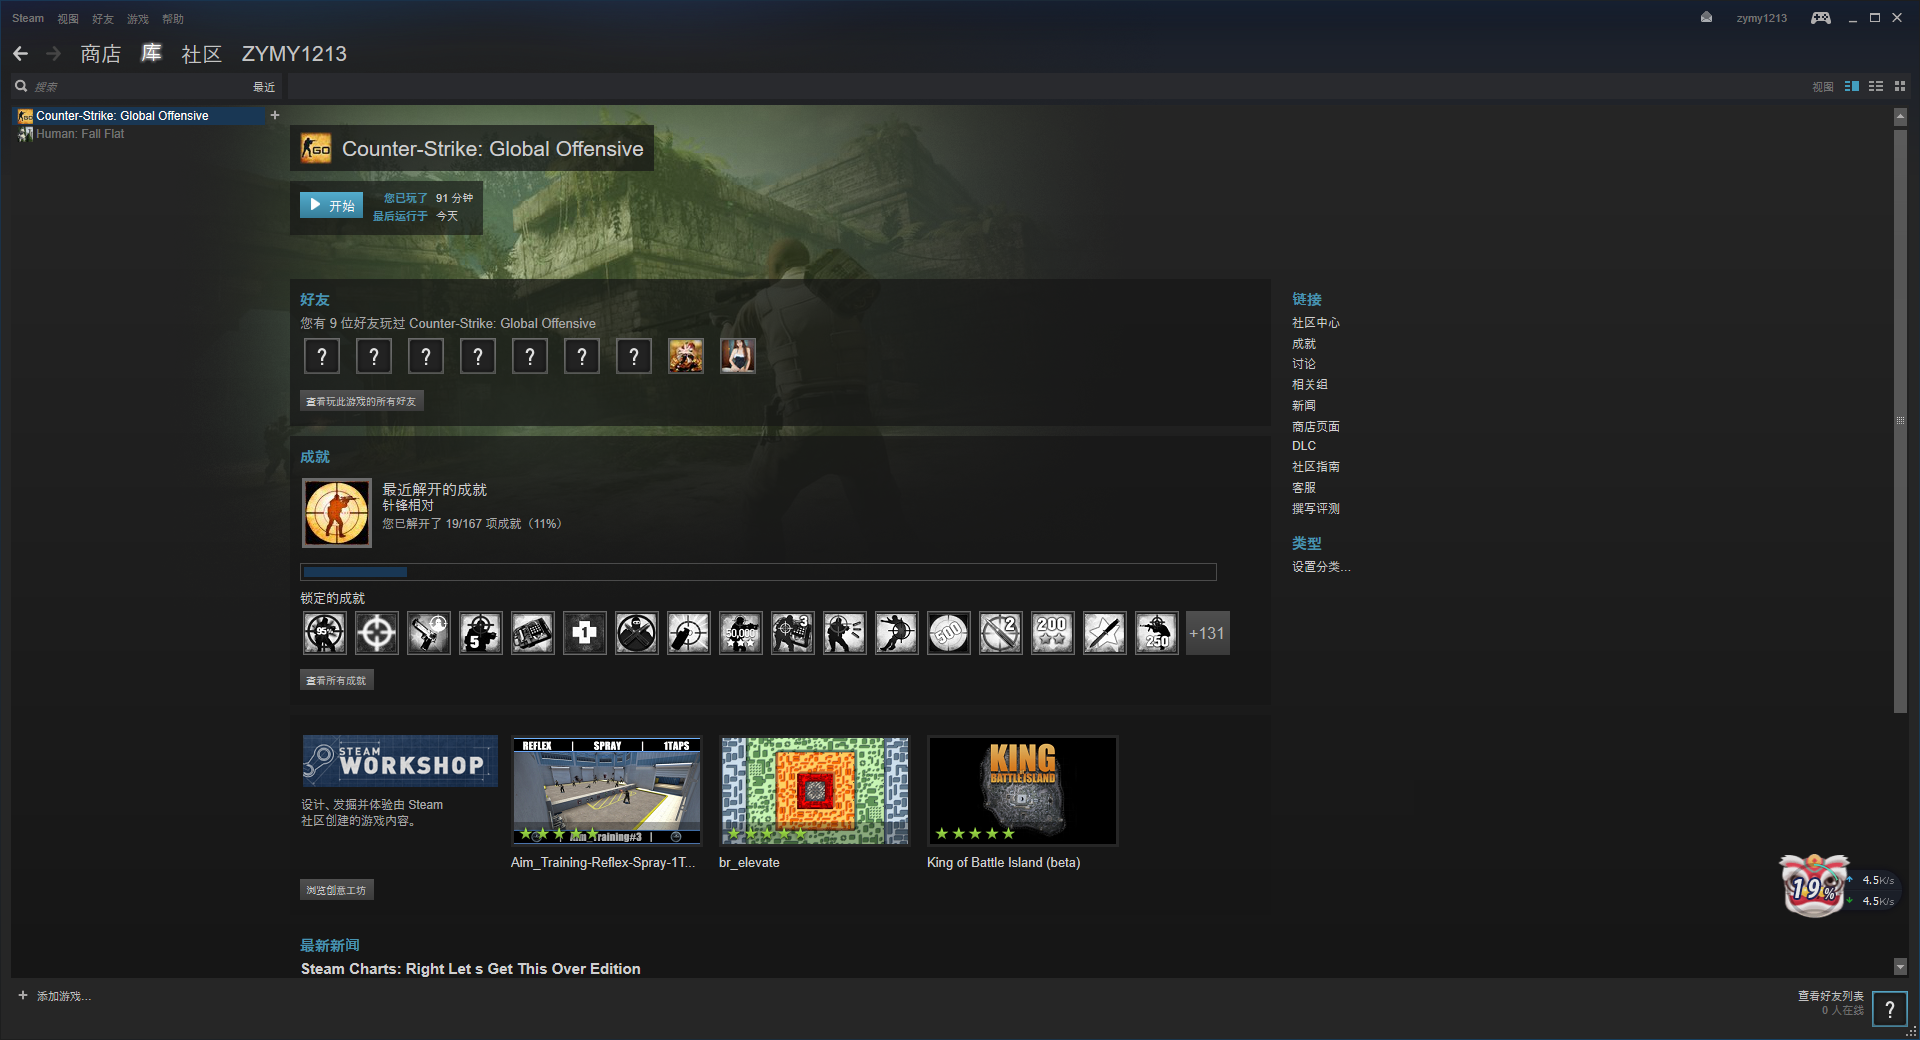The width and height of the screenshot is (1920, 1040).
Task: Open the help question mark icon beside 查看好友列表
Action: pyautogui.click(x=1889, y=1009)
